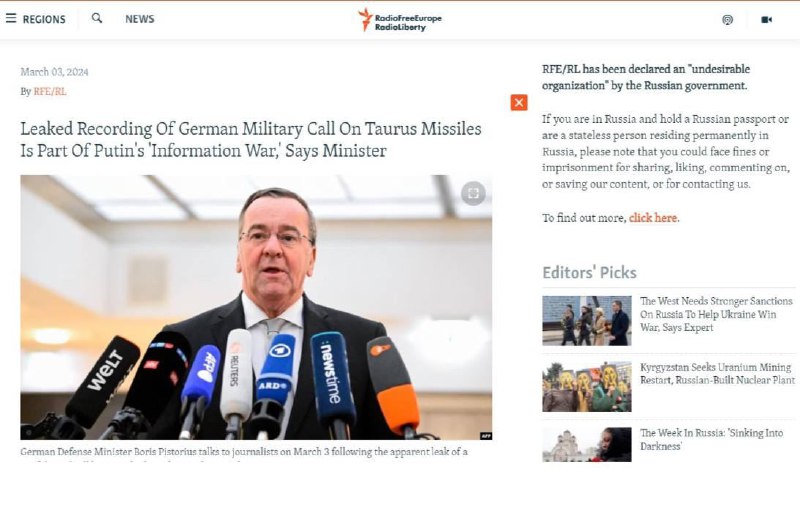The image size is (800, 519).
Task: Select the Editors' Picks section heading
Action: [x=589, y=273]
